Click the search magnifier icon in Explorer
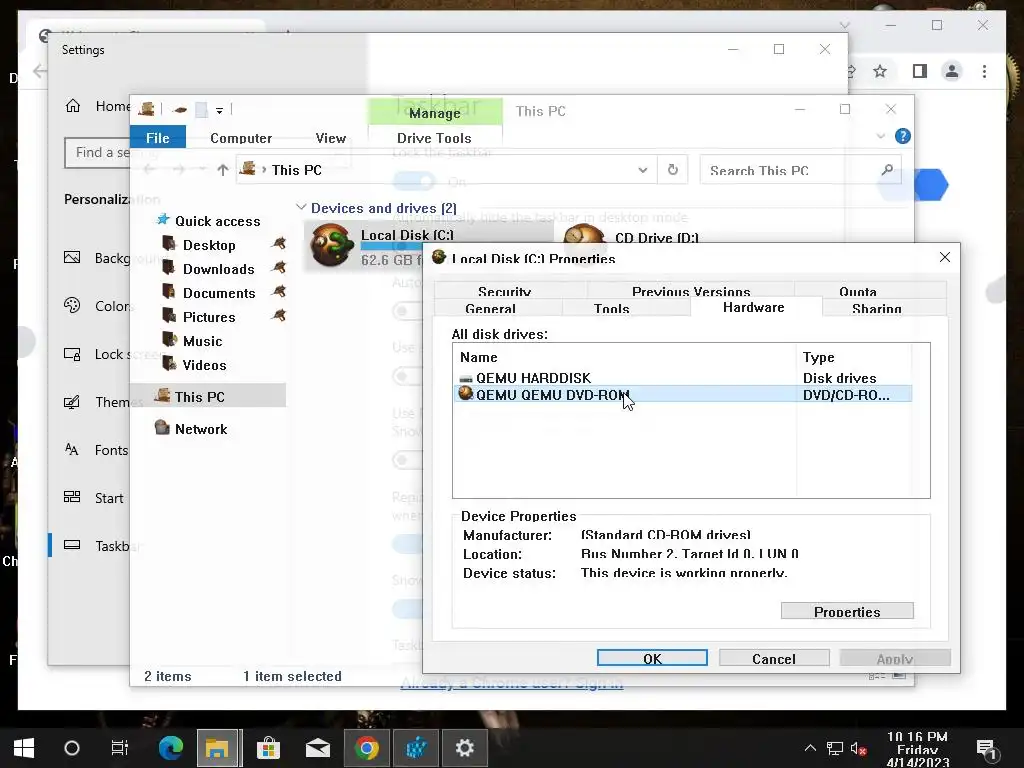This screenshot has width=1024, height=768. [x=886, y=170]
